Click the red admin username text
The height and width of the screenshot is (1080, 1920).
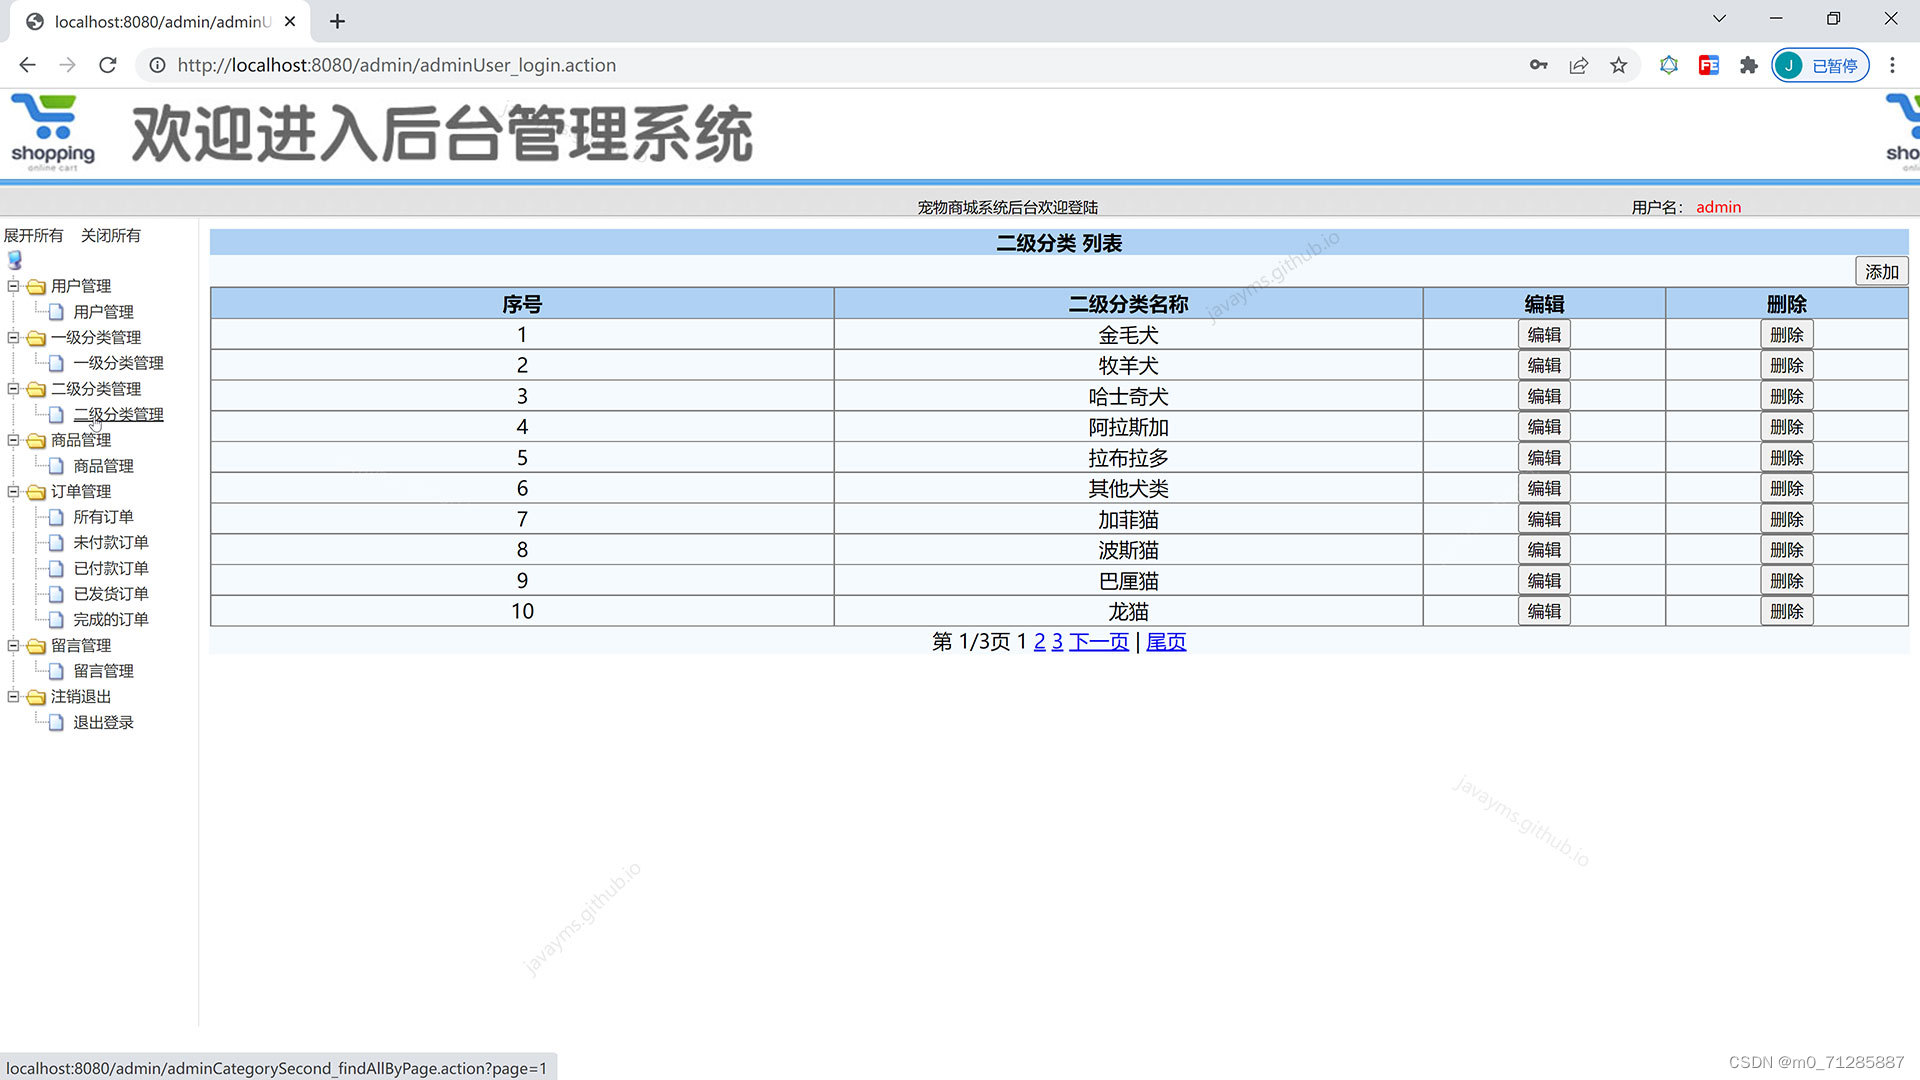[1718, 207]
